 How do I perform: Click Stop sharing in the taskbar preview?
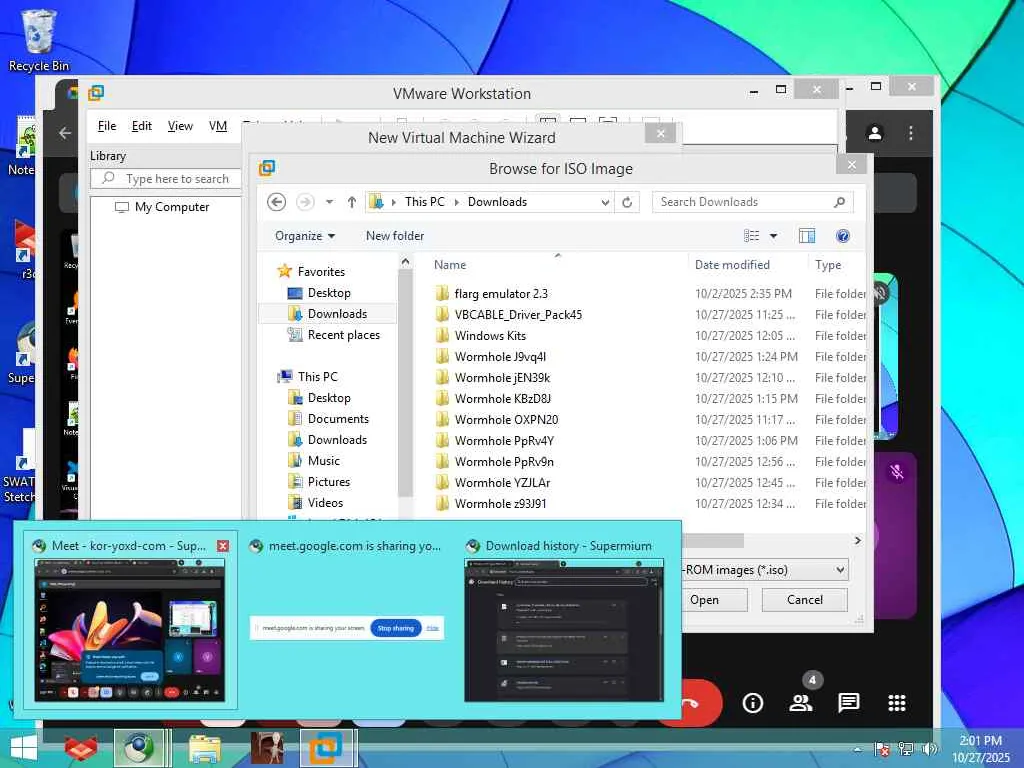pyautogui.click(x=396, y=628)
